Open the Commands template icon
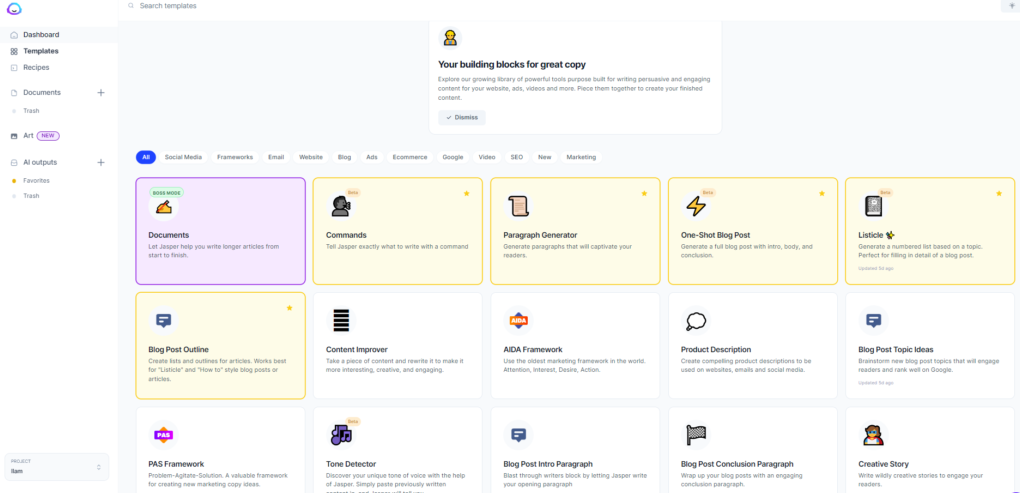 click(x=339, y=207)
